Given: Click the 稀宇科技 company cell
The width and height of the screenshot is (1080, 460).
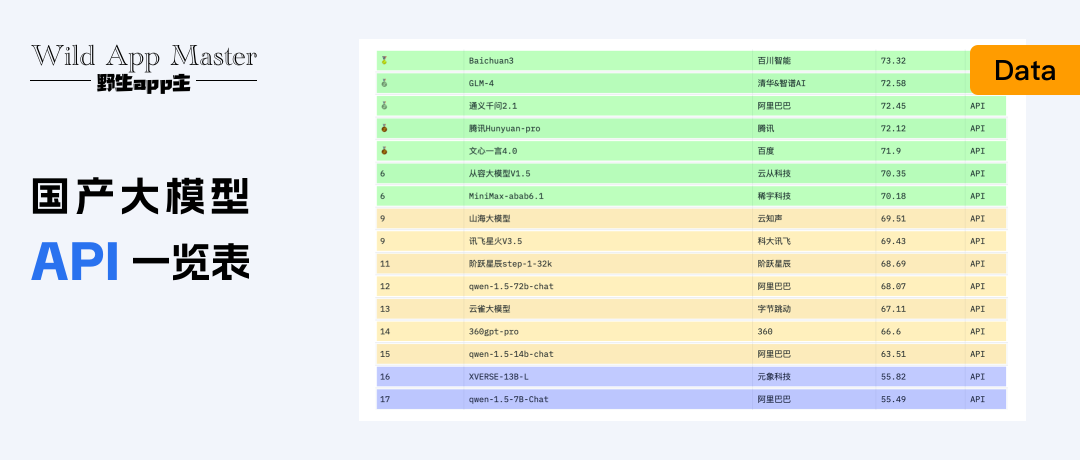Looking at the screenshot, I should pyautogui.click(x=774, y=196).
